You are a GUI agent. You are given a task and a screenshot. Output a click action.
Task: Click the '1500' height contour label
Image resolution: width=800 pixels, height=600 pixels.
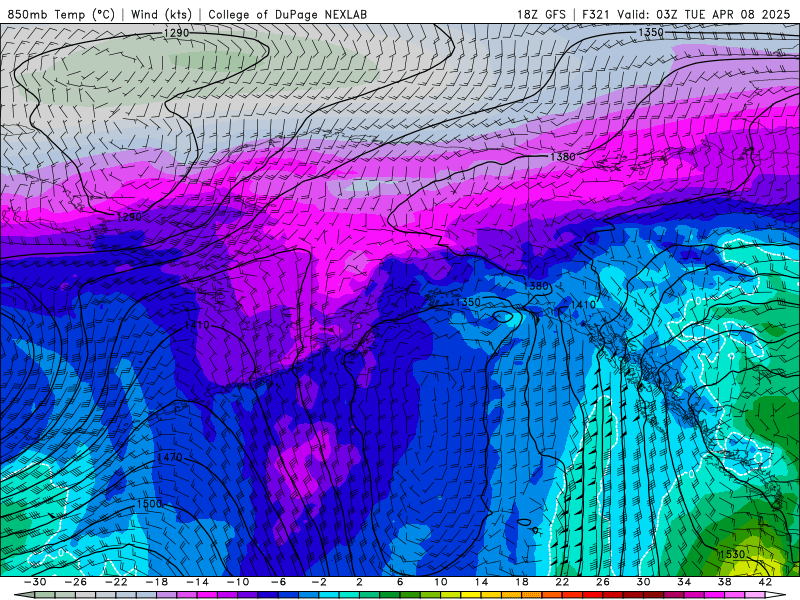pos(149,504)
